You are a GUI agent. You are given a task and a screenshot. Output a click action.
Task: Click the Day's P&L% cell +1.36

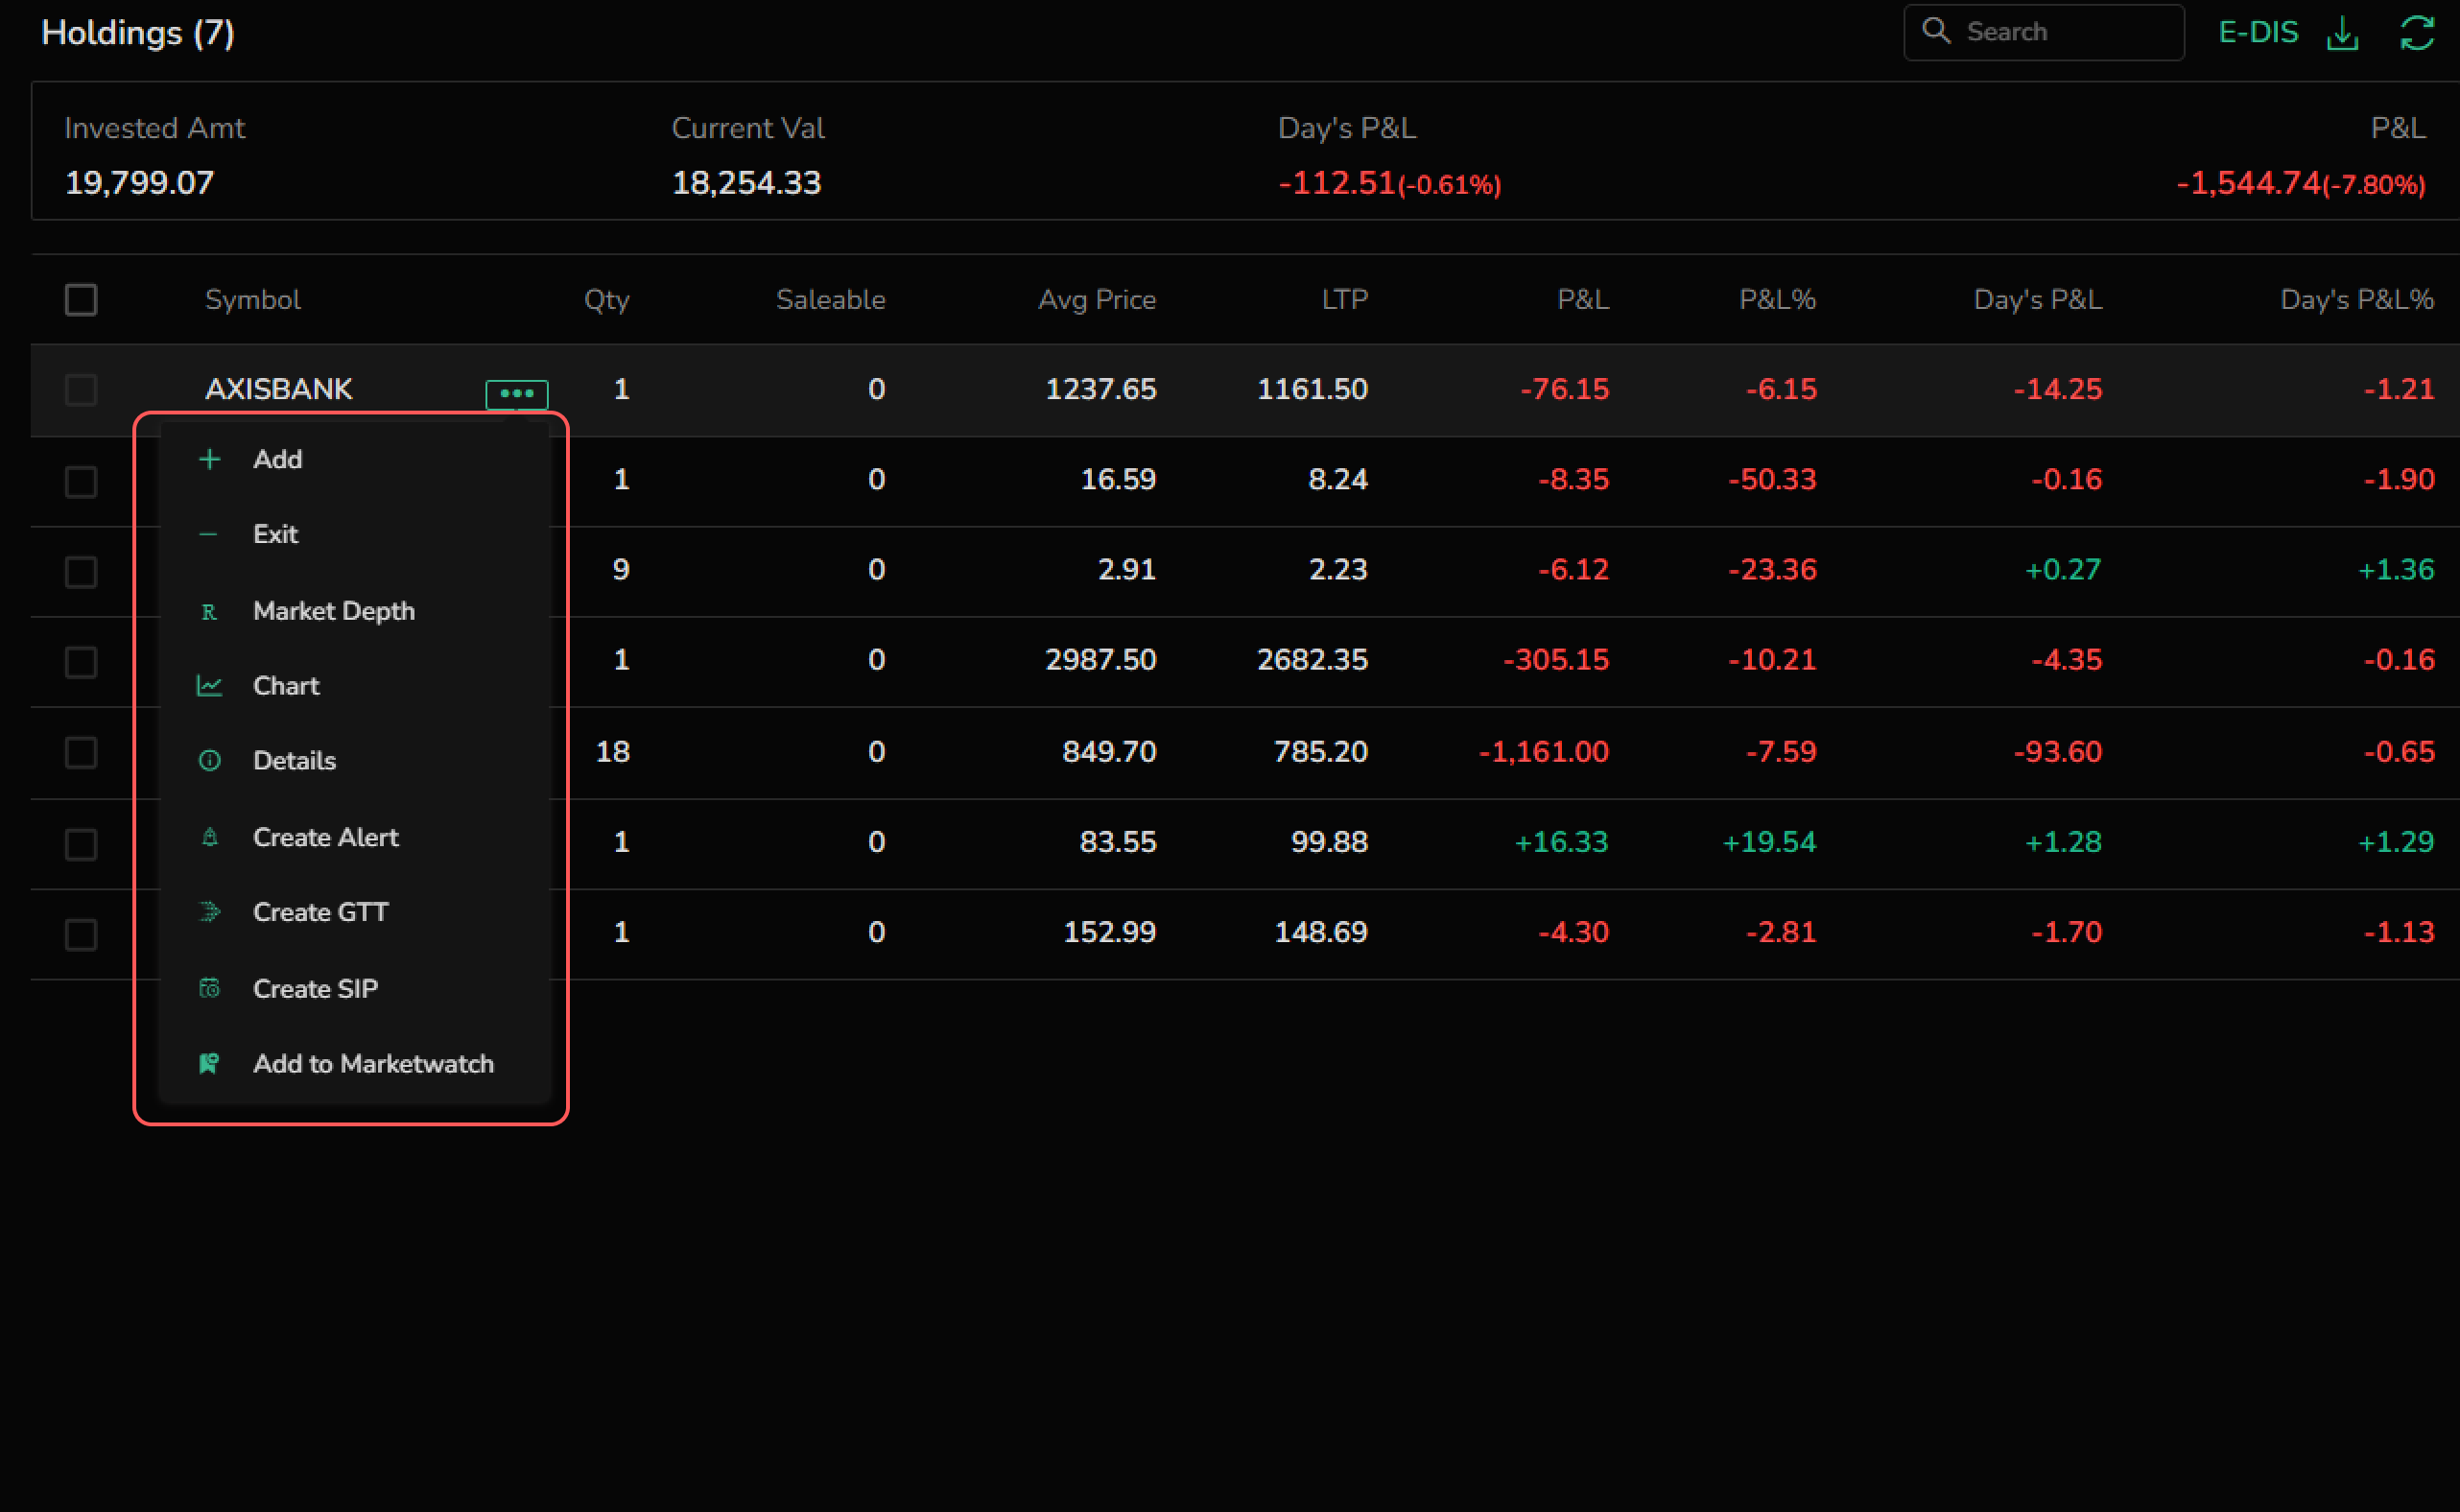[2395, 569]
